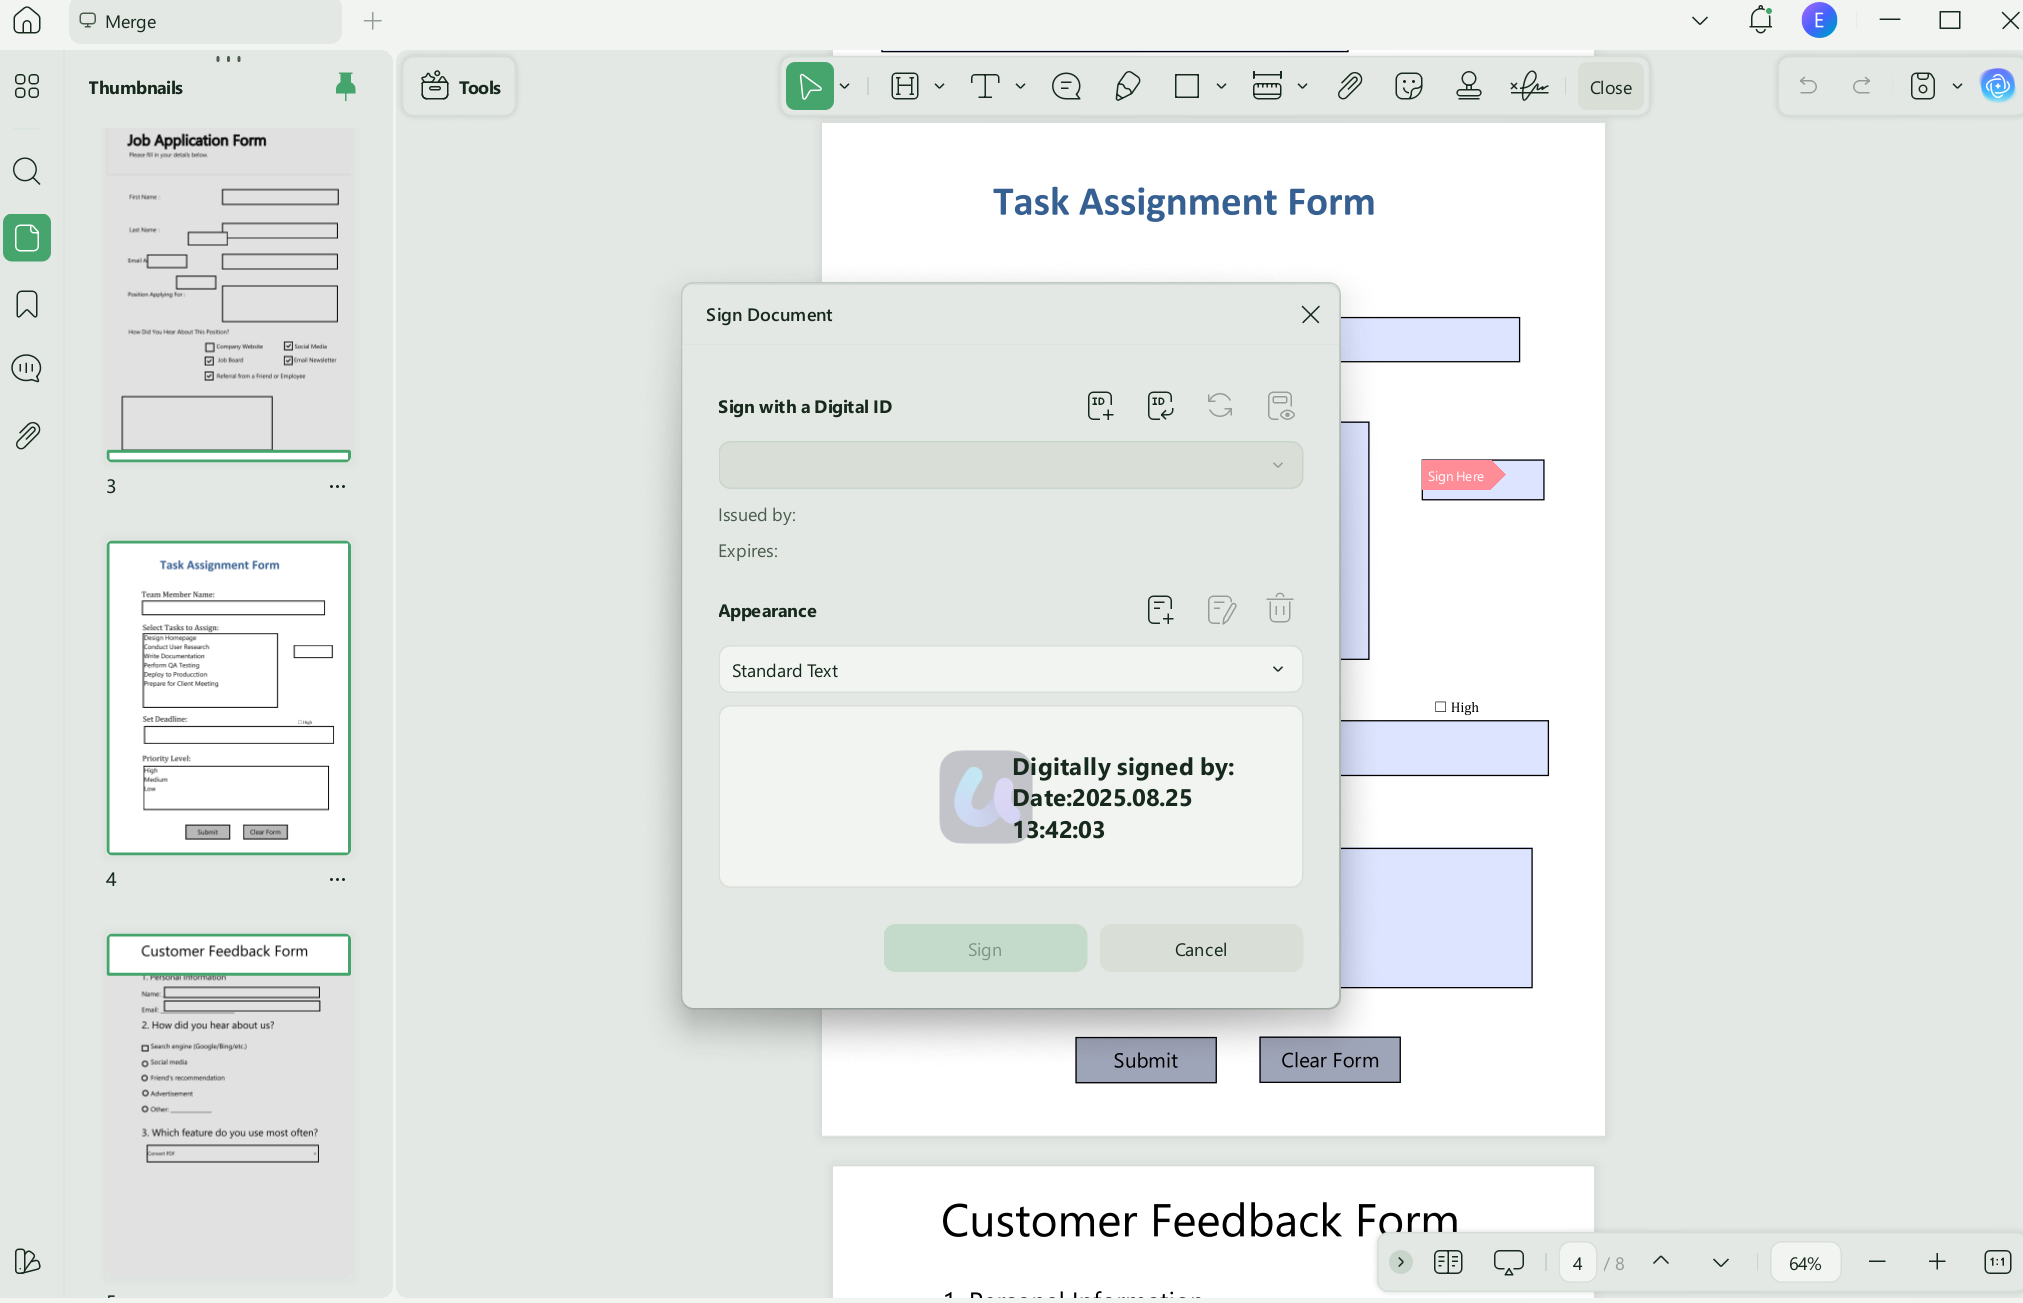This screenshot has height=1303, width=2023.
Task: View Digital ID certificate details
Action: coord(1280,406)
